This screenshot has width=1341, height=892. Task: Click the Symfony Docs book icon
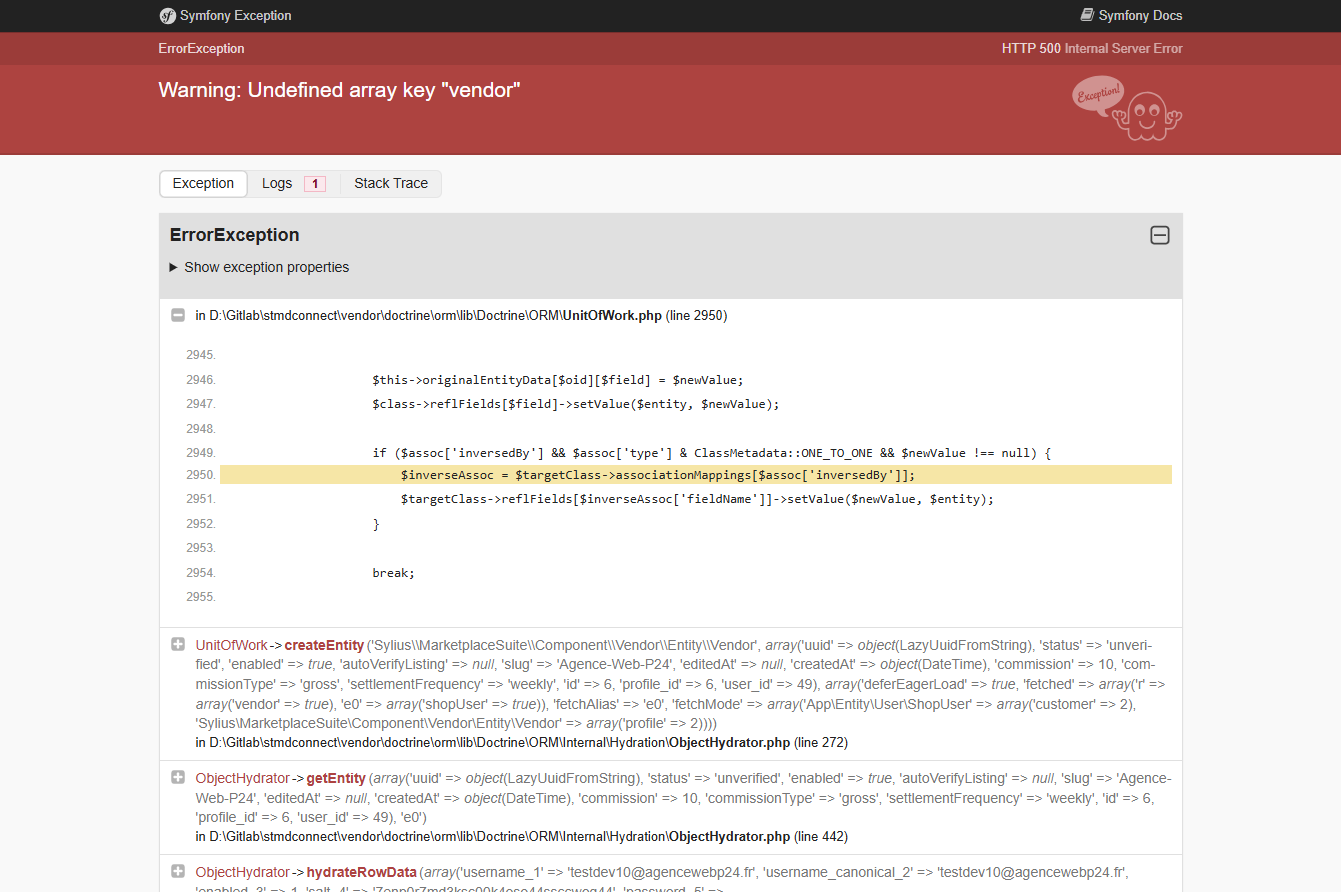(x=1087, y=16)
